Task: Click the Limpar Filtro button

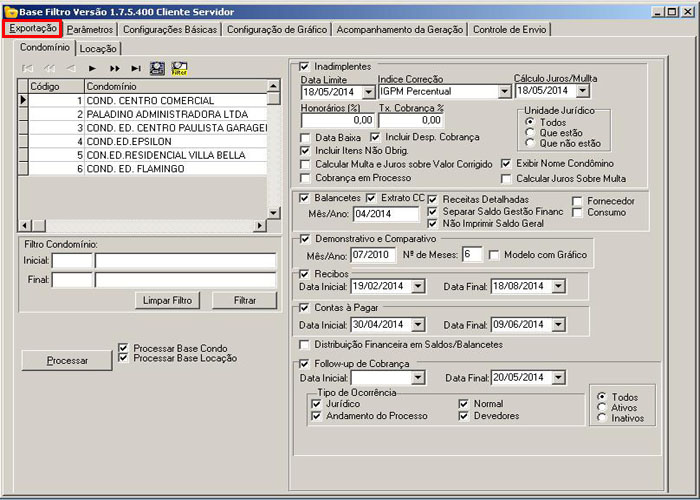Action: pos(166,300)
